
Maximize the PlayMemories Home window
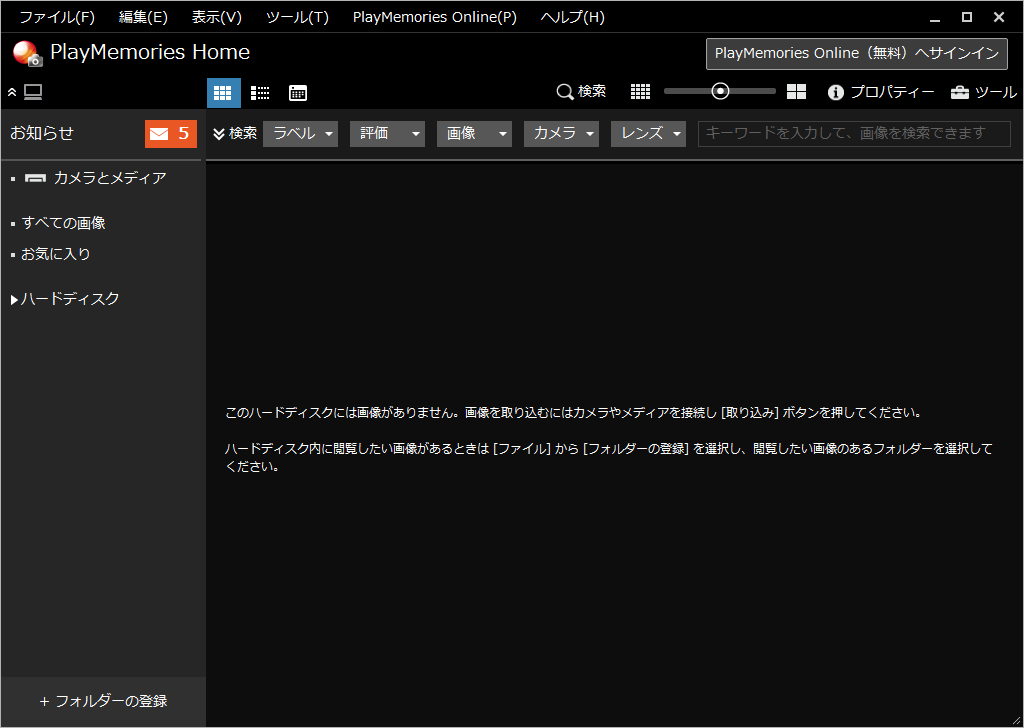[967, 18]
